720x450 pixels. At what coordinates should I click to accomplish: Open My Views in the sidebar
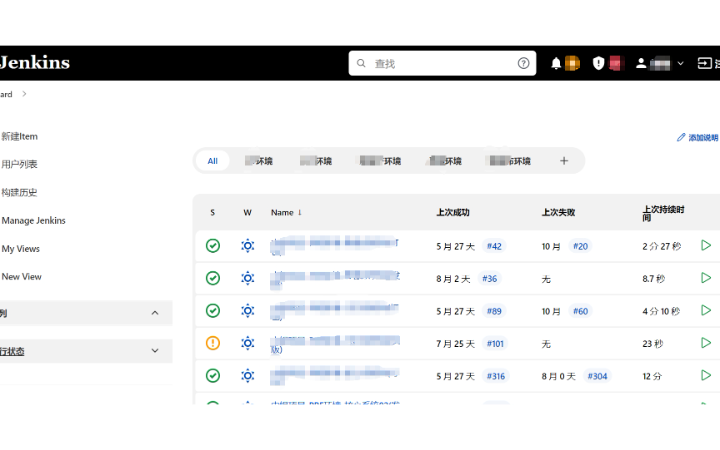21,249
